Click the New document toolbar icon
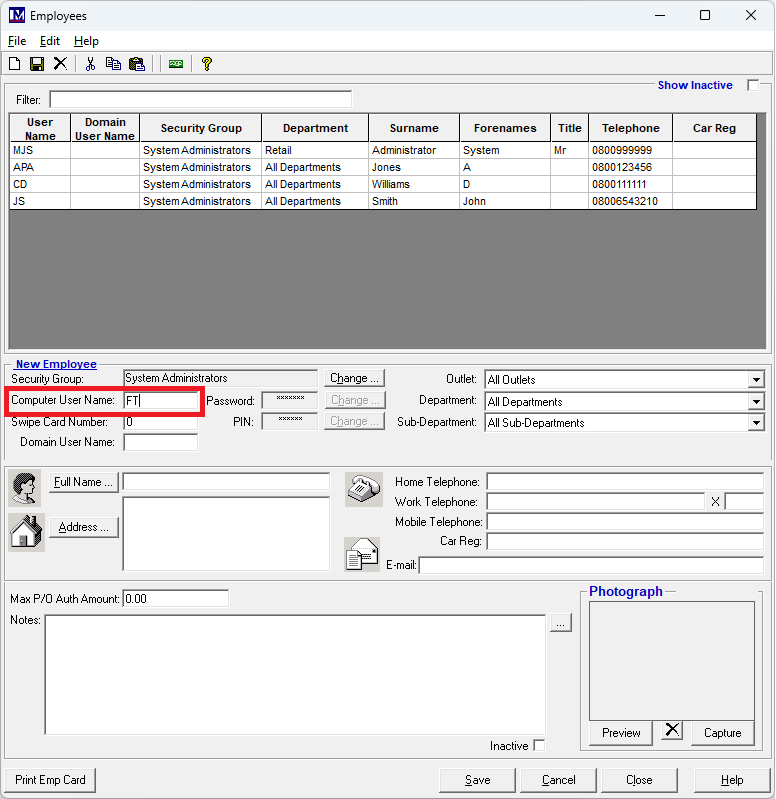 point(14,64)
